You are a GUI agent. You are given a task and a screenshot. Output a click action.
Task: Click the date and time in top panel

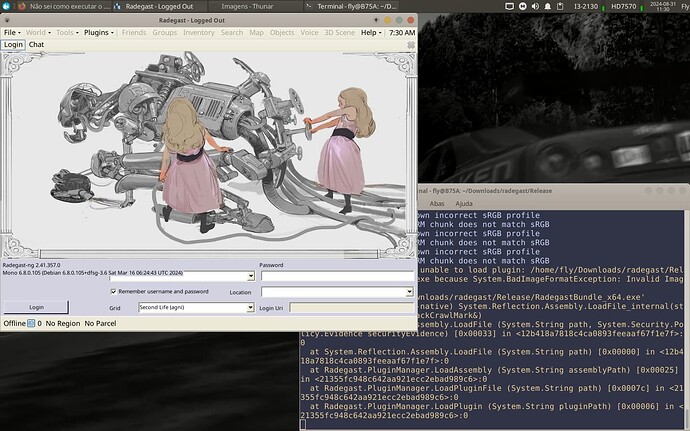(662, 7)
